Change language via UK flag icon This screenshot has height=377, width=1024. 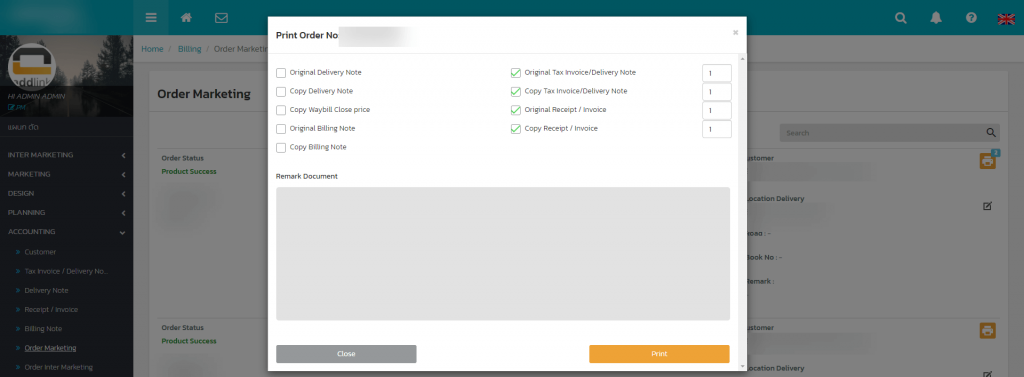[x=1006, y=18]
